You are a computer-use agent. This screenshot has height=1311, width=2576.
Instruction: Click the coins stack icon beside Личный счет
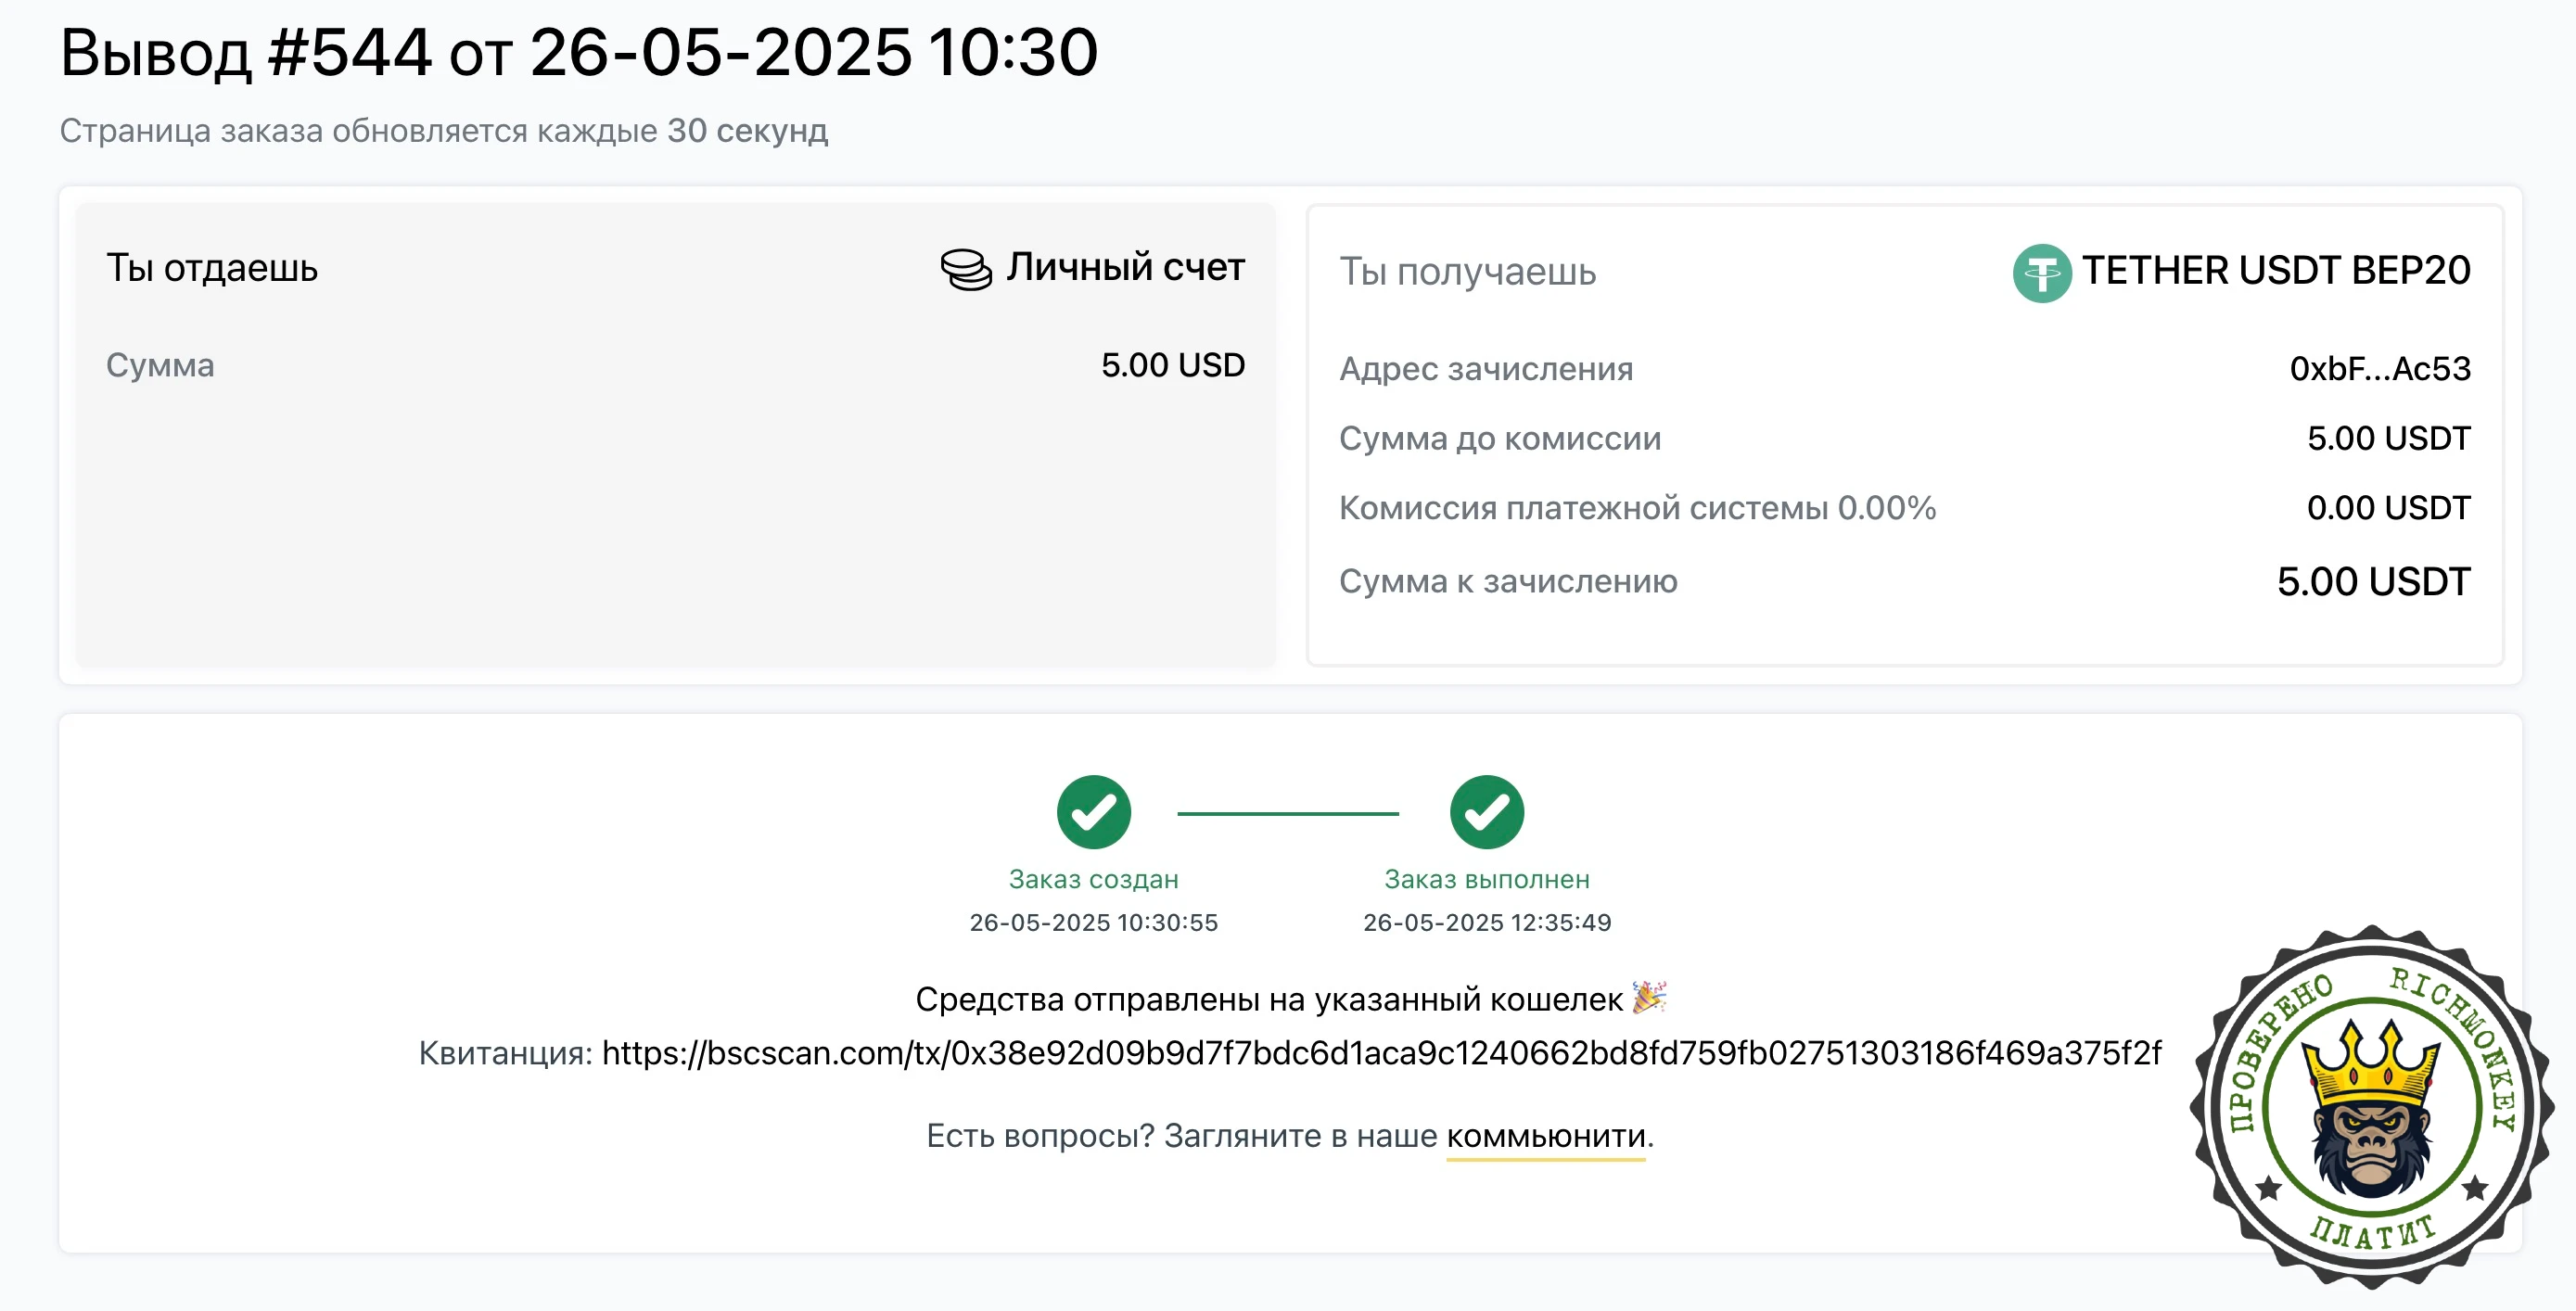tap(966, 269)
